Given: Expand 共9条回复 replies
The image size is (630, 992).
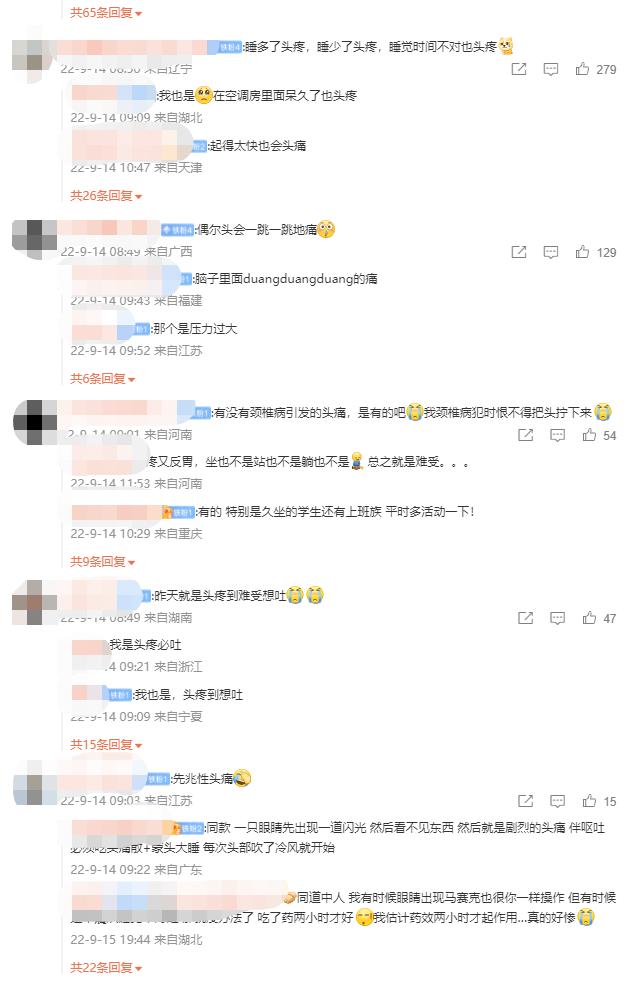Looking at the screenshot, I should [102, 561].
